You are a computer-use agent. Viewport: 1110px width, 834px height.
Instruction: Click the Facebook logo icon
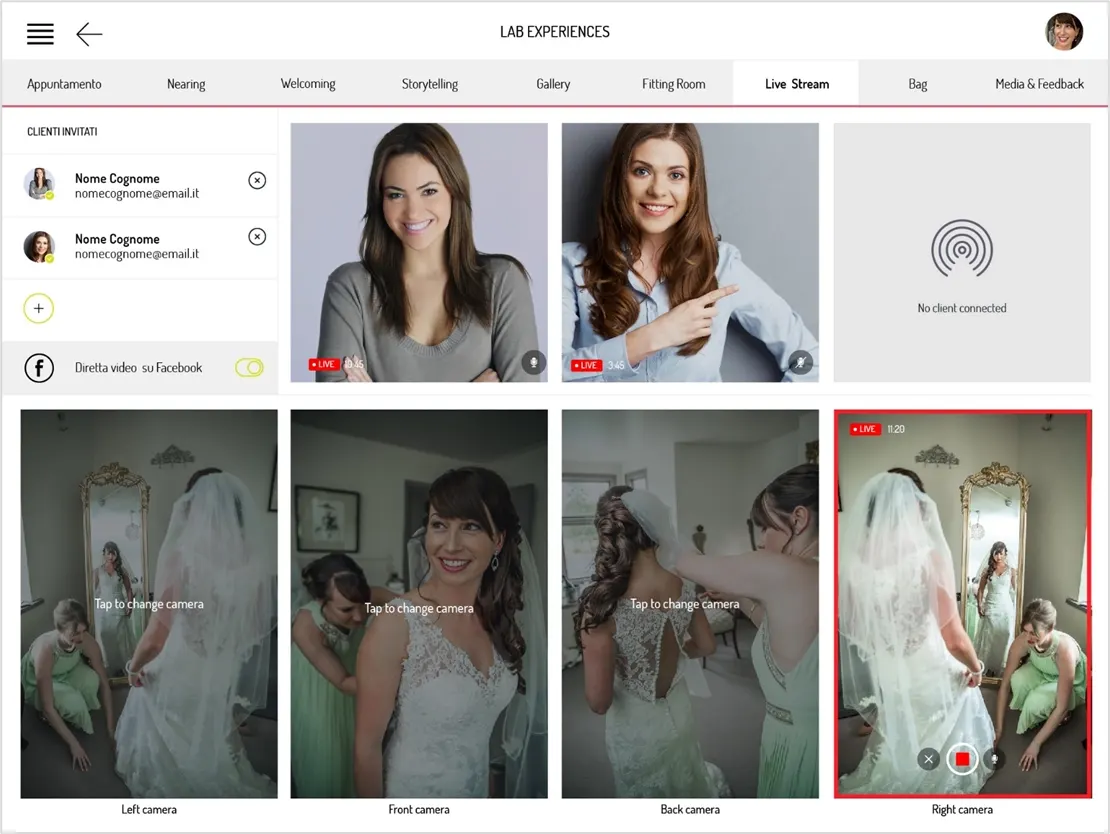(40, 368)
